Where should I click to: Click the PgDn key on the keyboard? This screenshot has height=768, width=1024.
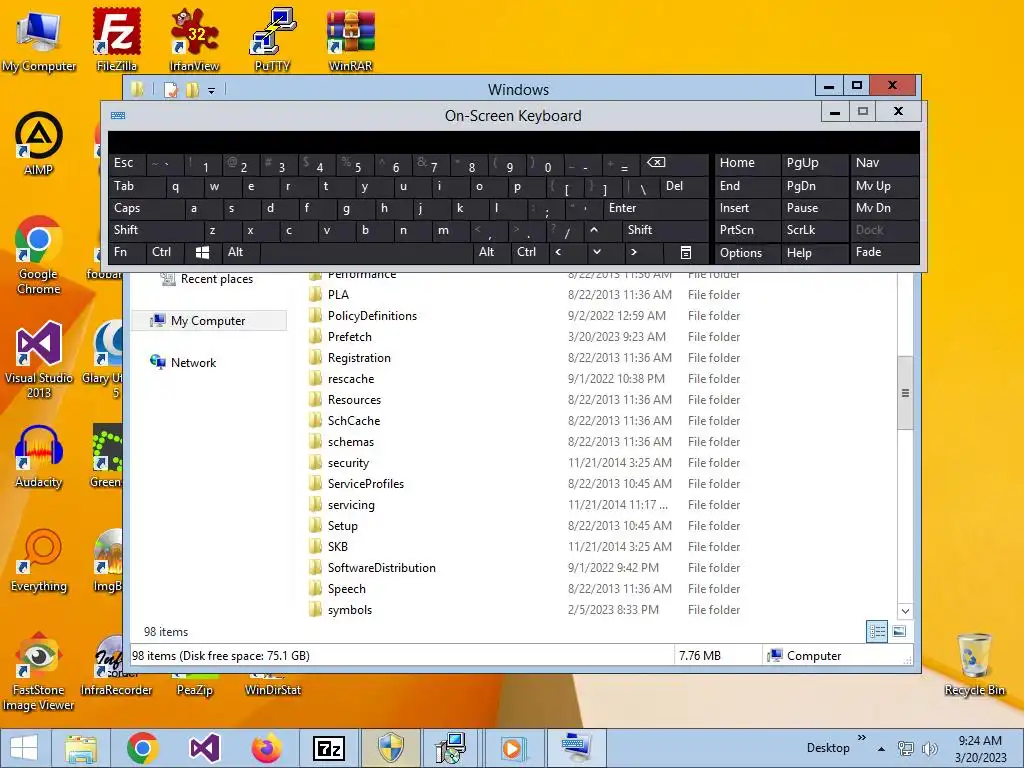tap(814, 186)
